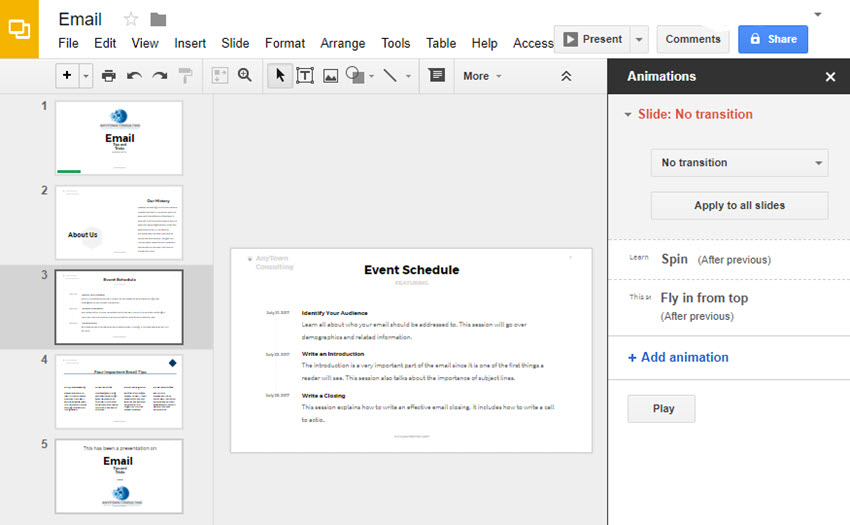The height and width of the screenshot is (525, 850).
Task: Select the paint format tool
Action: (x=185, y=76)
